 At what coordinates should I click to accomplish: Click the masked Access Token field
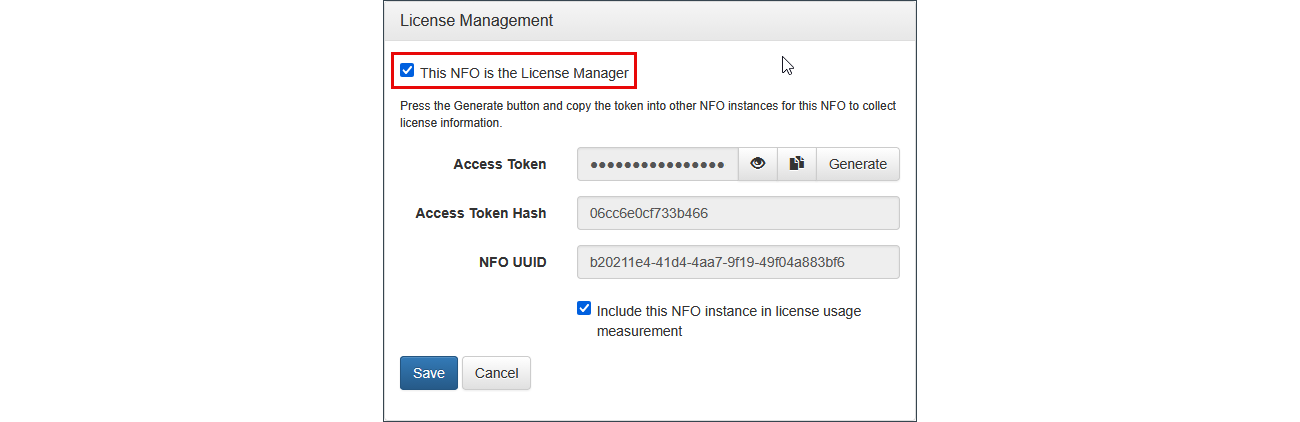click(657, 164)
